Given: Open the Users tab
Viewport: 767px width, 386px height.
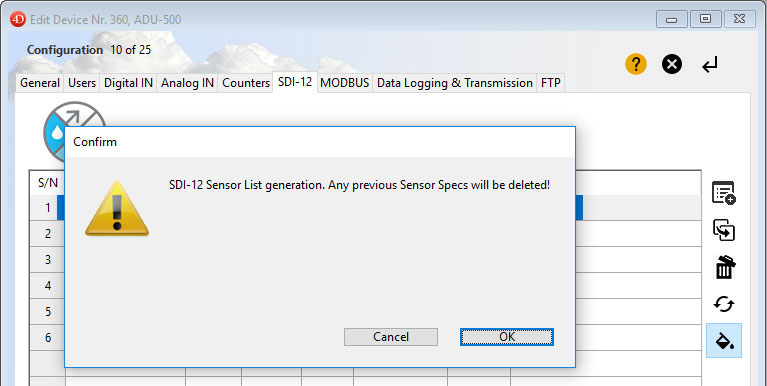Looking at the screenshot, I should 82,83.
